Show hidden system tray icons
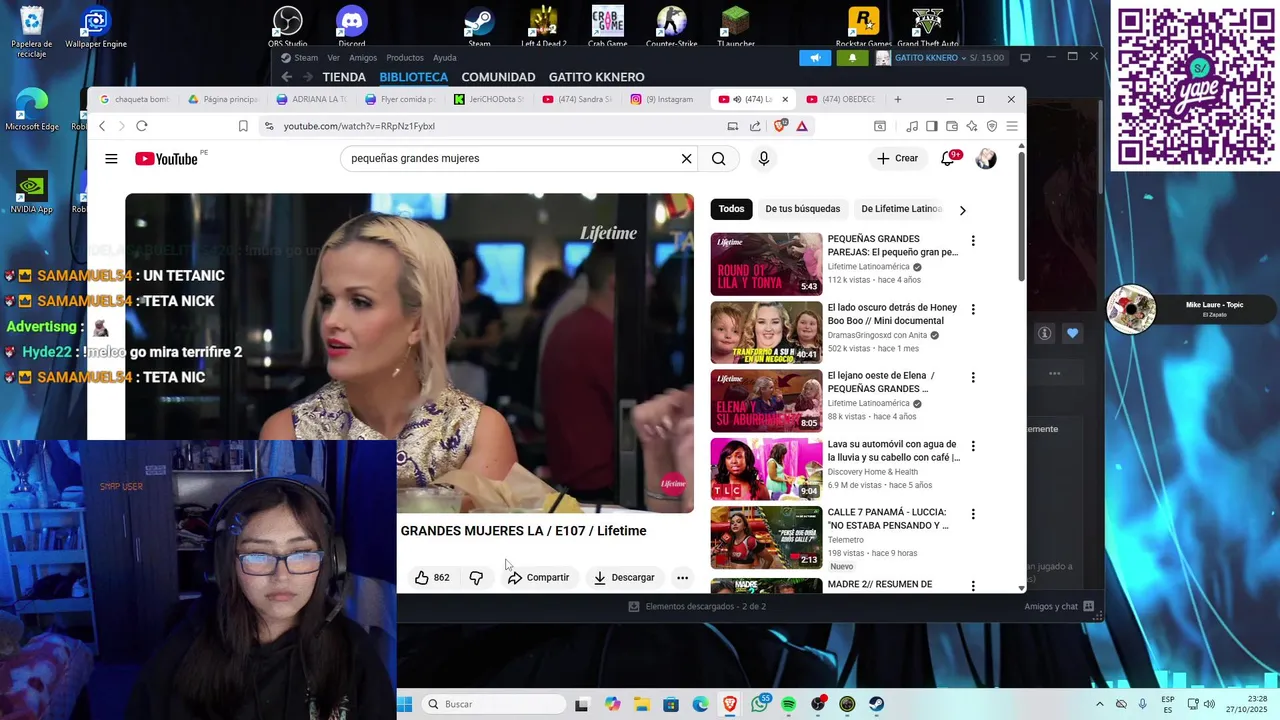The height and width of the screenshot is (720, 1280). pos(1100,704)
